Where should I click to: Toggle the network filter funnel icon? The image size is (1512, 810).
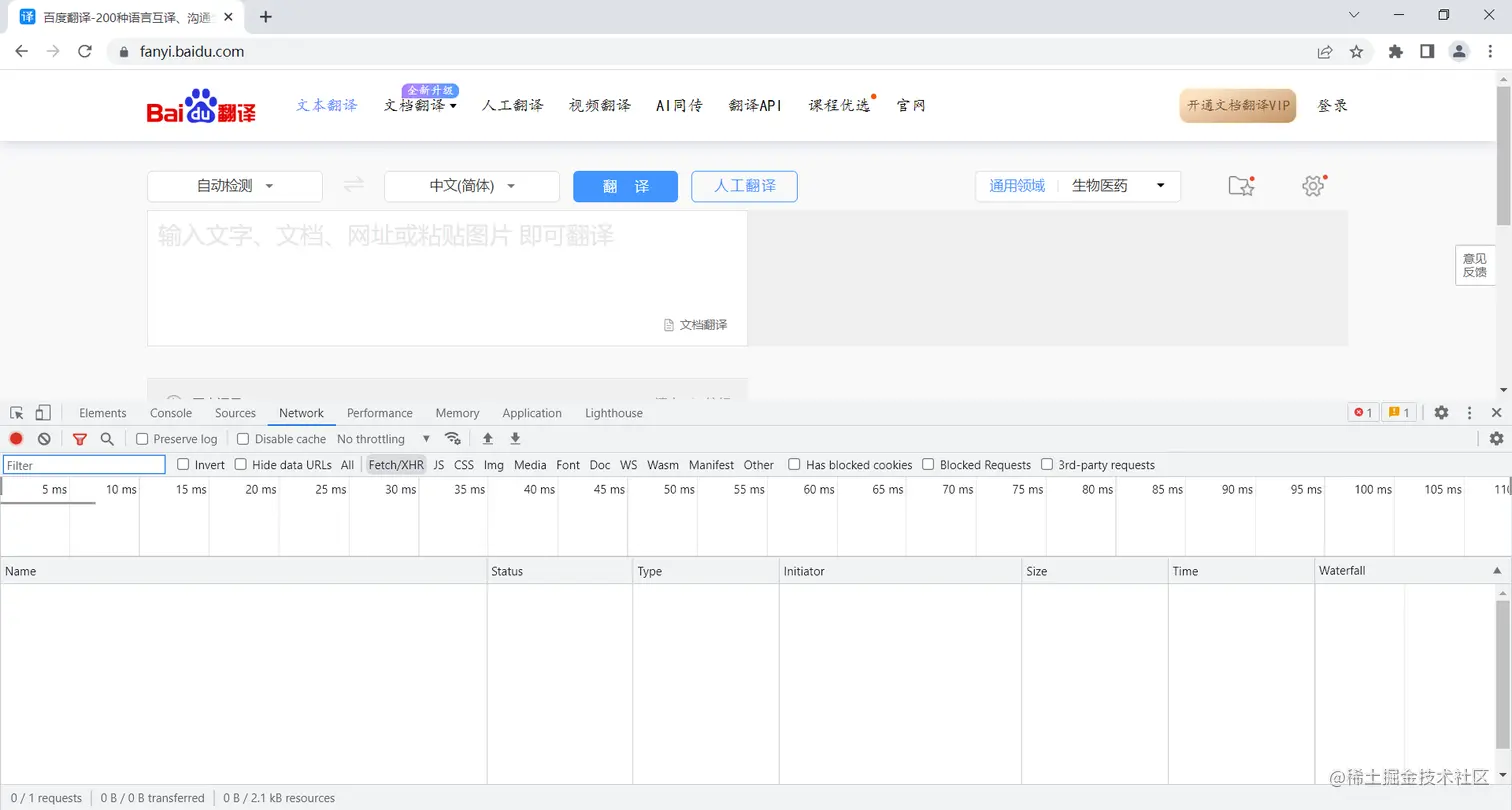(80, 439)
